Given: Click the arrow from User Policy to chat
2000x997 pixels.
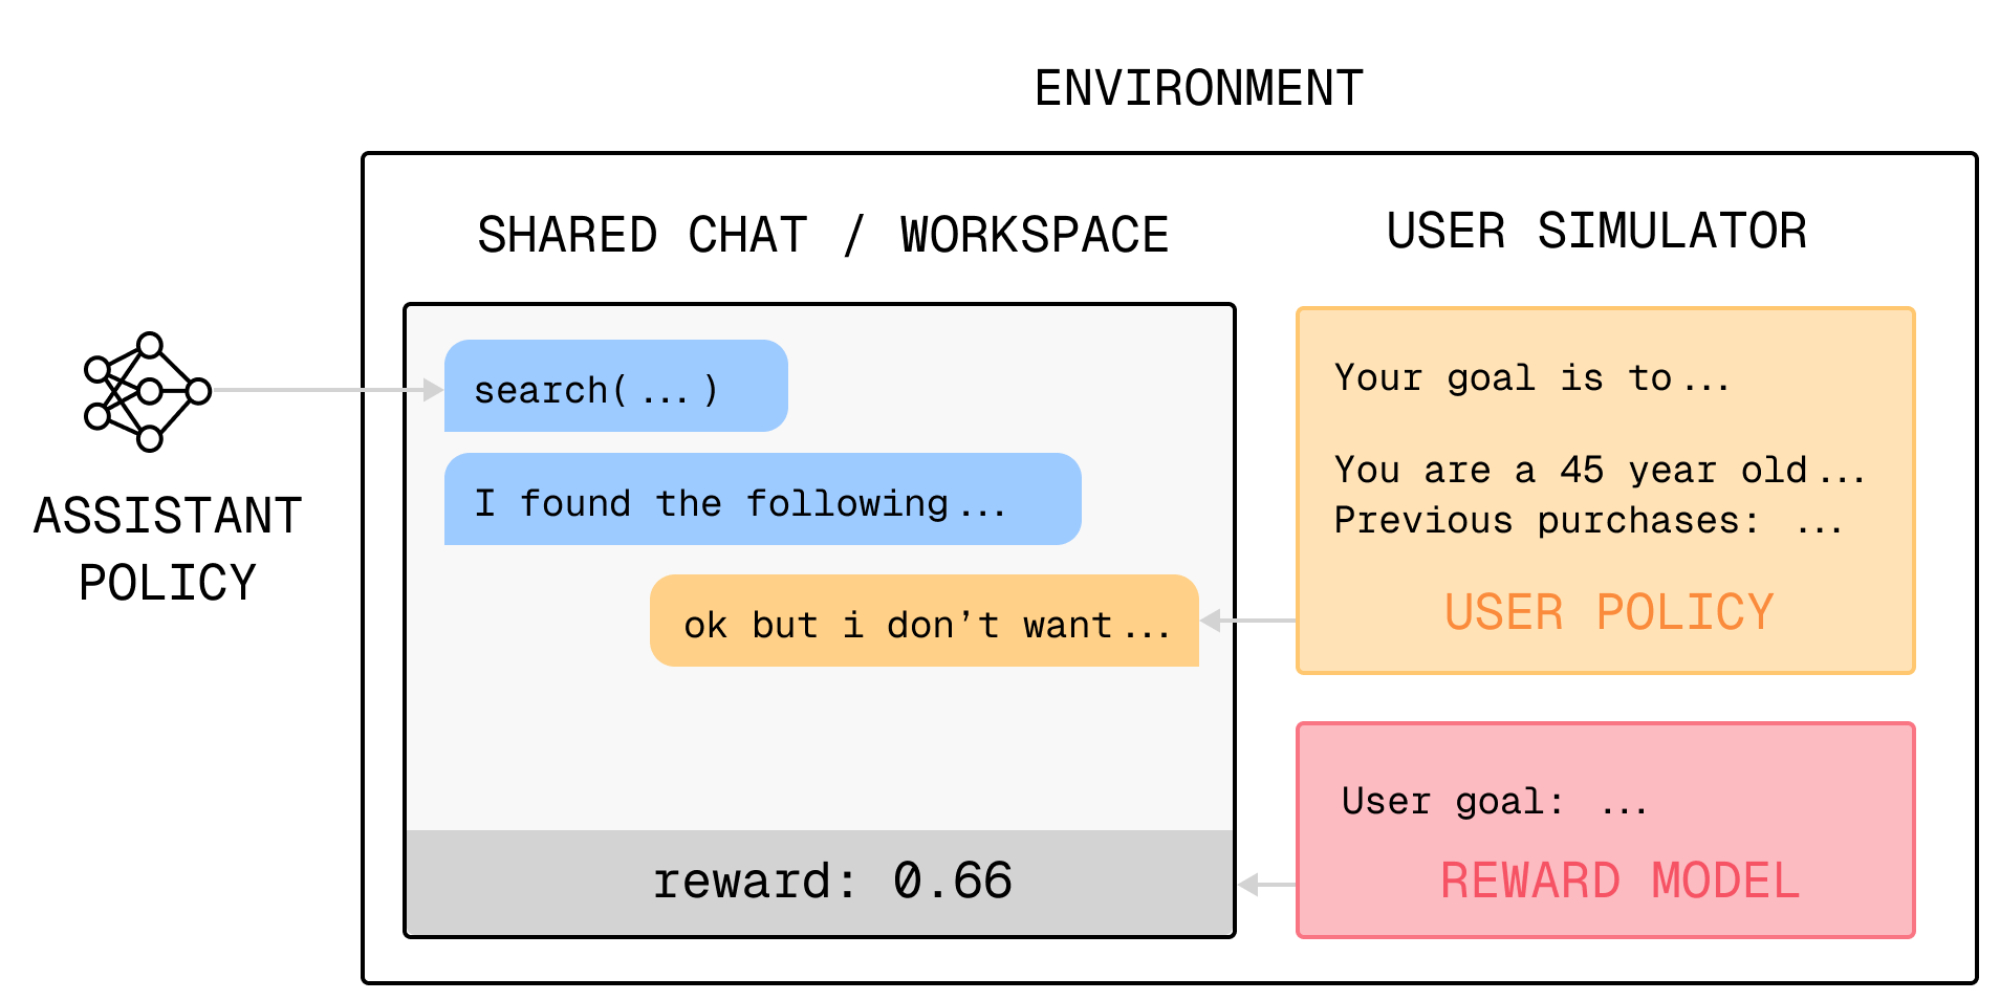Looking at the screenshot, I should 1248,621.
